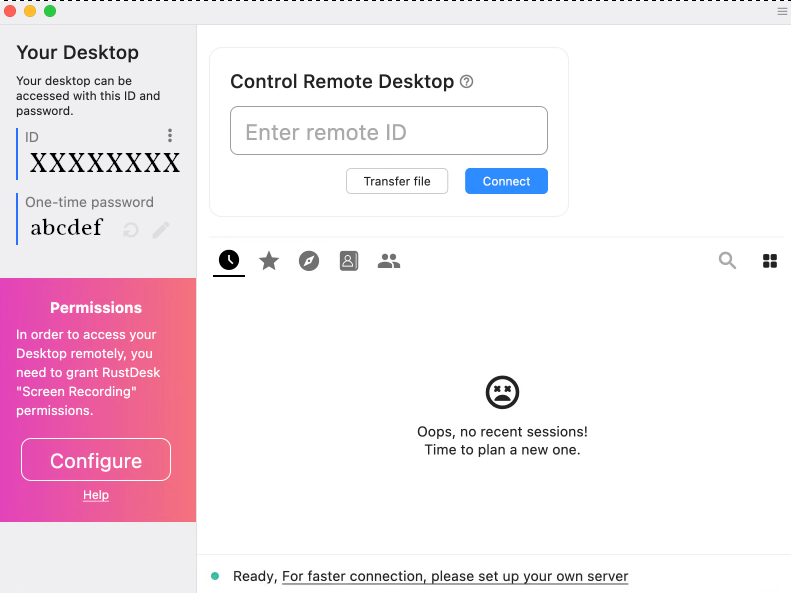Edit the one-time password pencil icon
The height and width of the screenshot is (593, 791).
point(161,230)
